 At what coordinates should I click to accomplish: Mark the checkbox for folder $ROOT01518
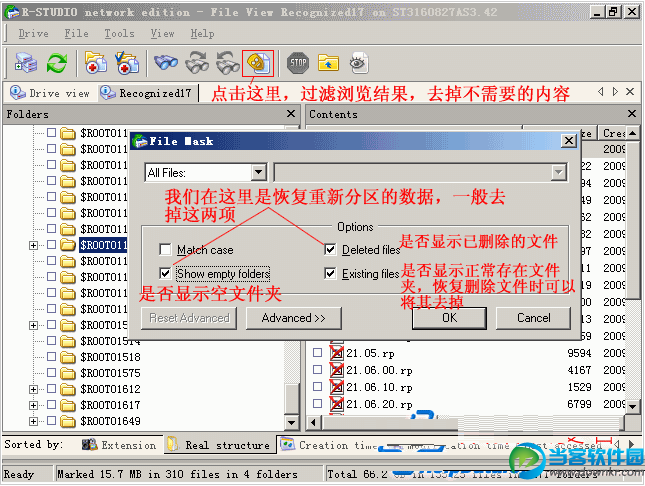coord(51,356)
